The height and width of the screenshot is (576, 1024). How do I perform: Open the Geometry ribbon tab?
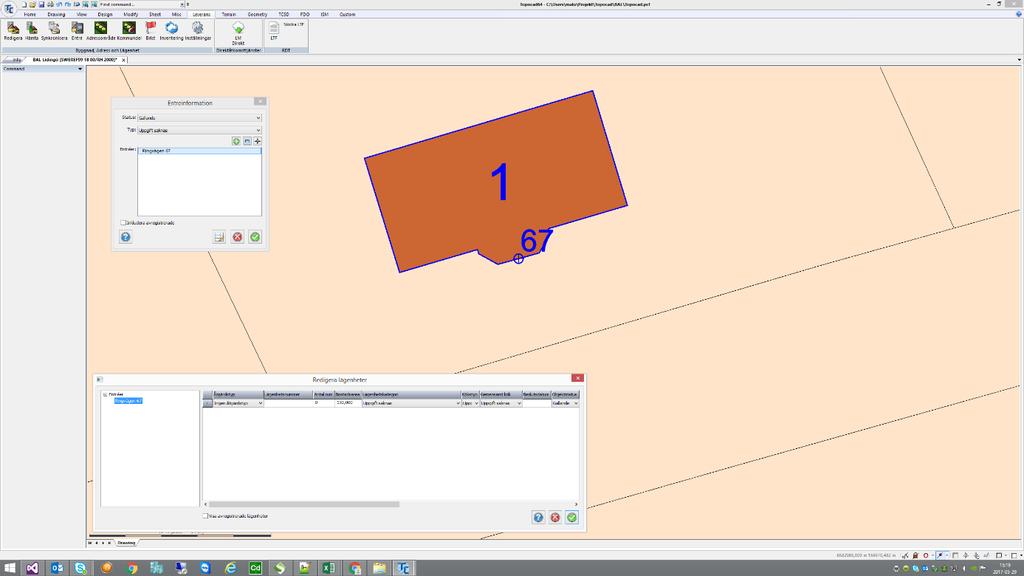point(257,14)
